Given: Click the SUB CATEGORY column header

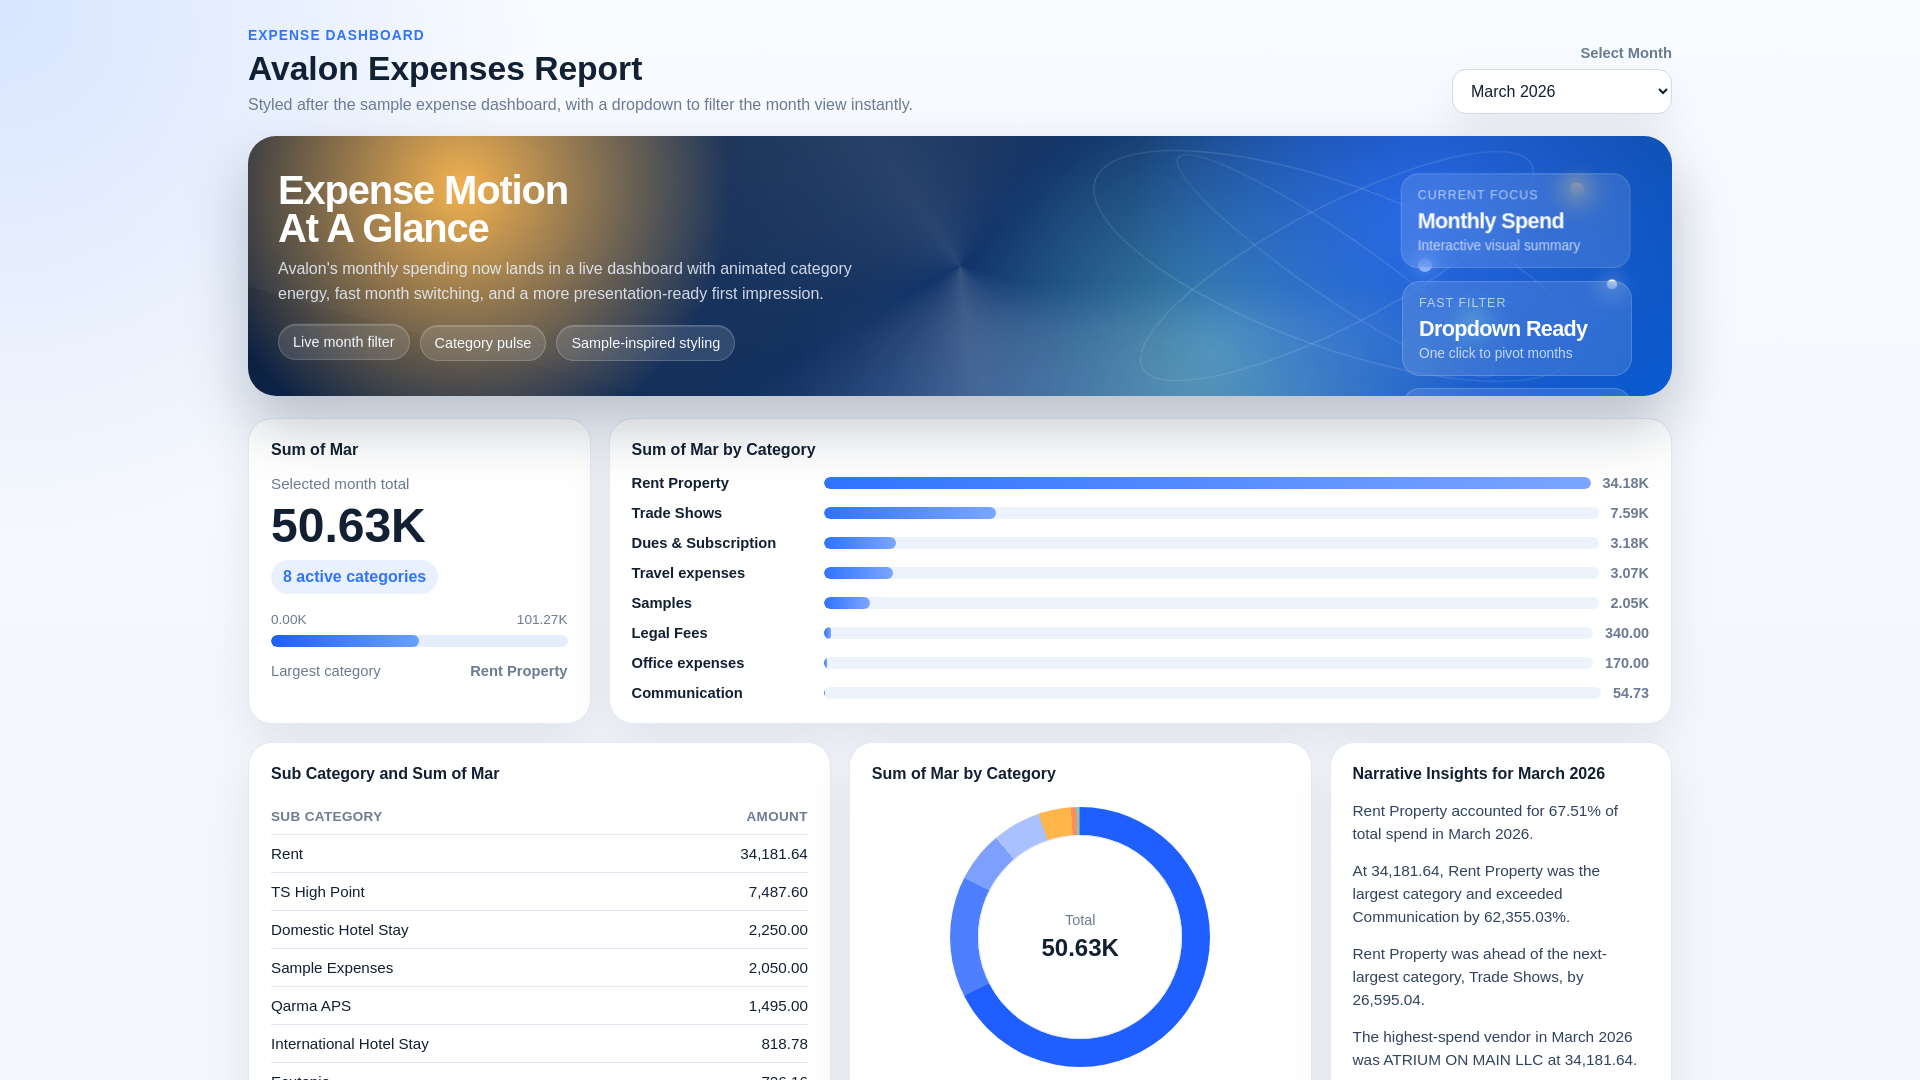Looking at the screenshot, I should coord(326,816).
